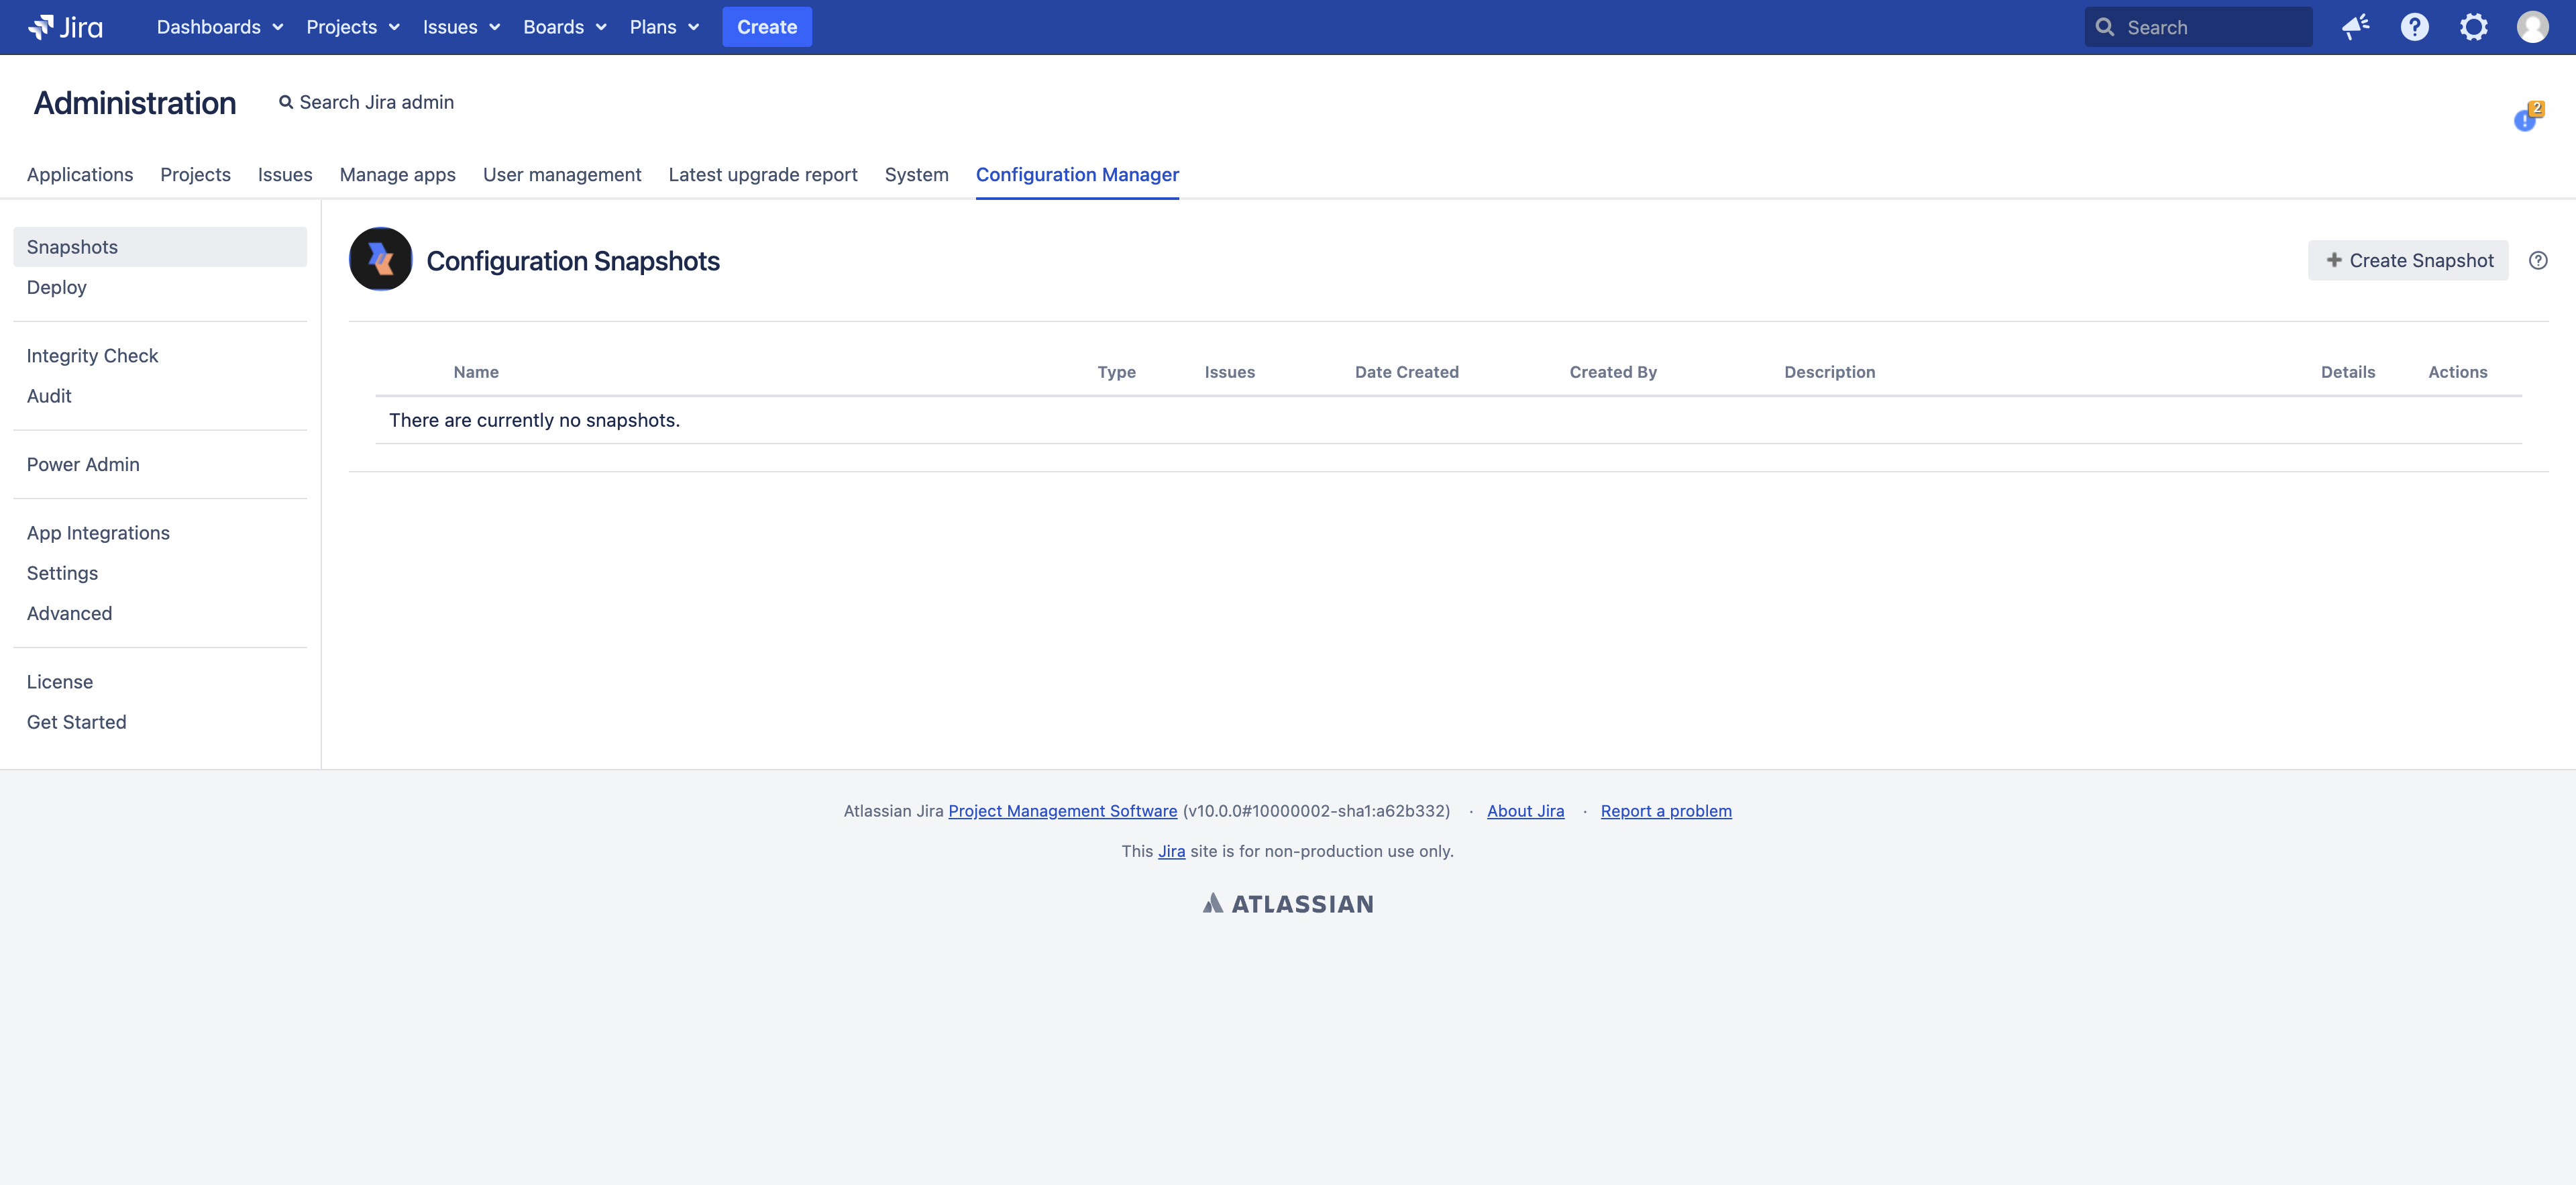Viewport: 2576px width, 1185px height.
Task: Open the feedback megaphone icon
Action: point(2356,27)
